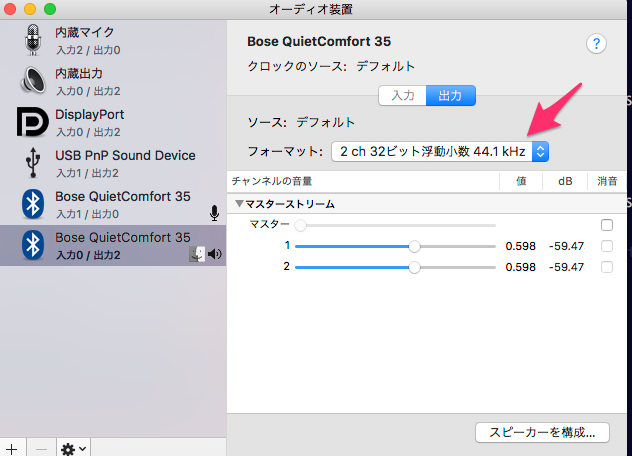Select the 内蔵マイク microphone icon

[x=33, y=40]
